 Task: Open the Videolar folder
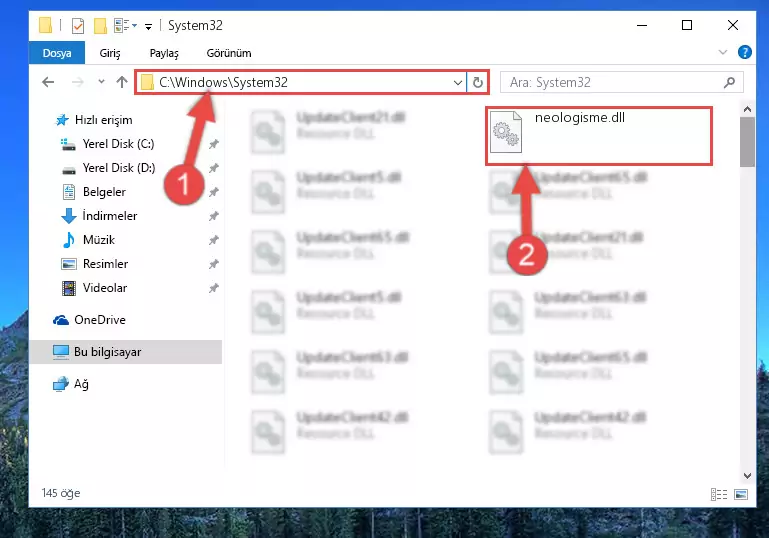pyautogui.click(x=105, y=288)
